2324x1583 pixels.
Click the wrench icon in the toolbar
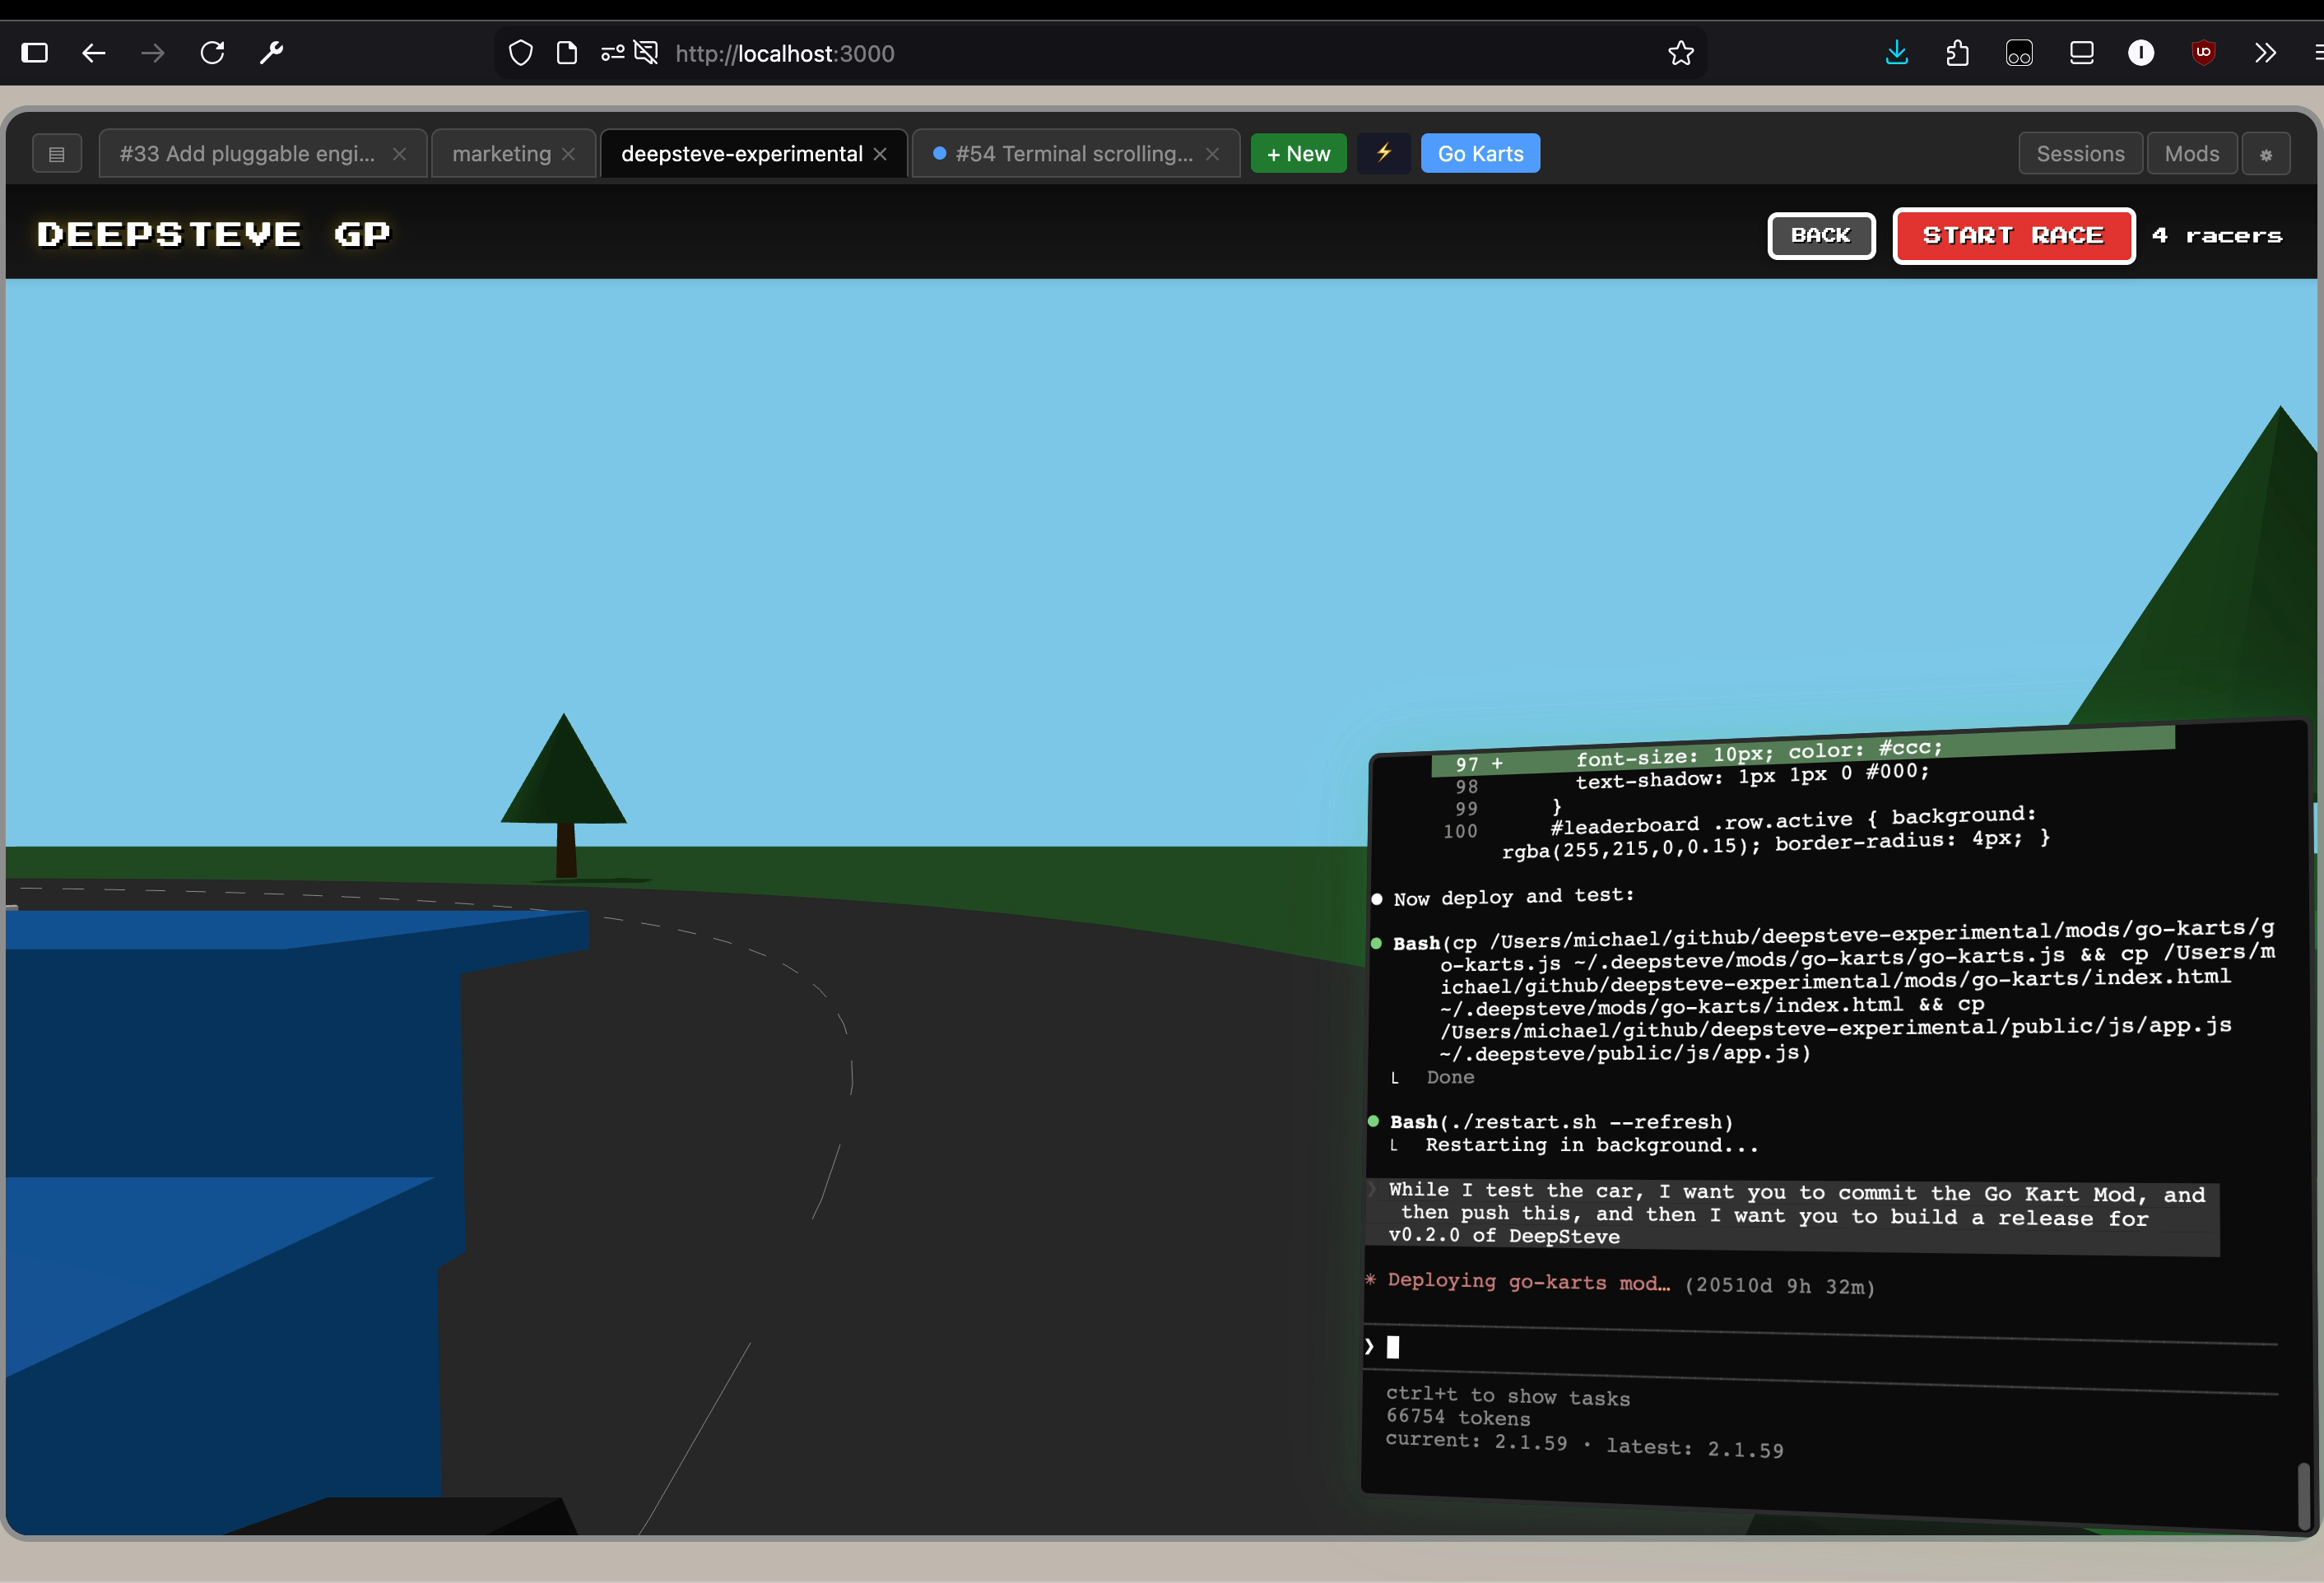point(271,53)
